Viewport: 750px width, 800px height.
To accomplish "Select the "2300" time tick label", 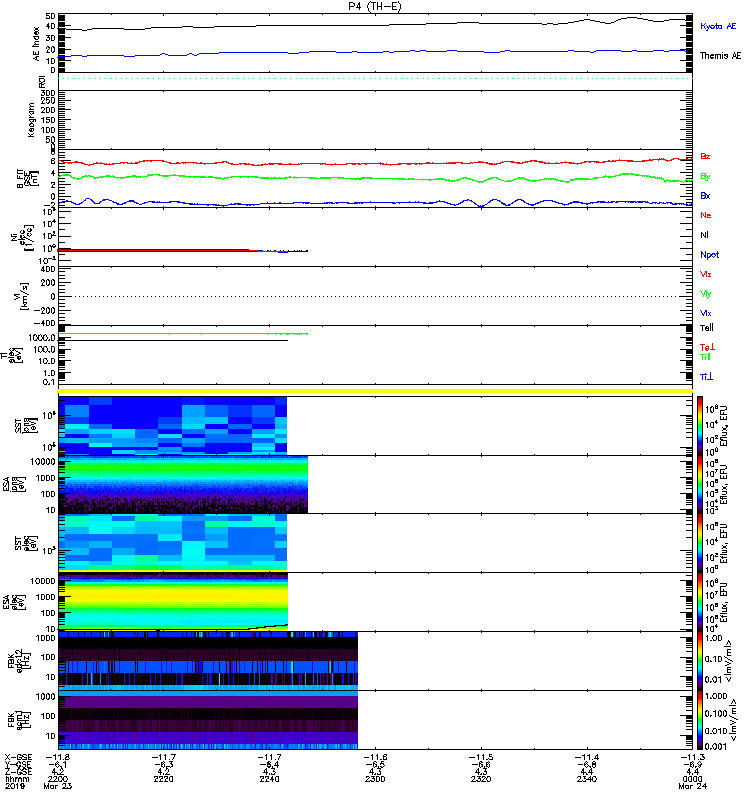I will [375, 779].
